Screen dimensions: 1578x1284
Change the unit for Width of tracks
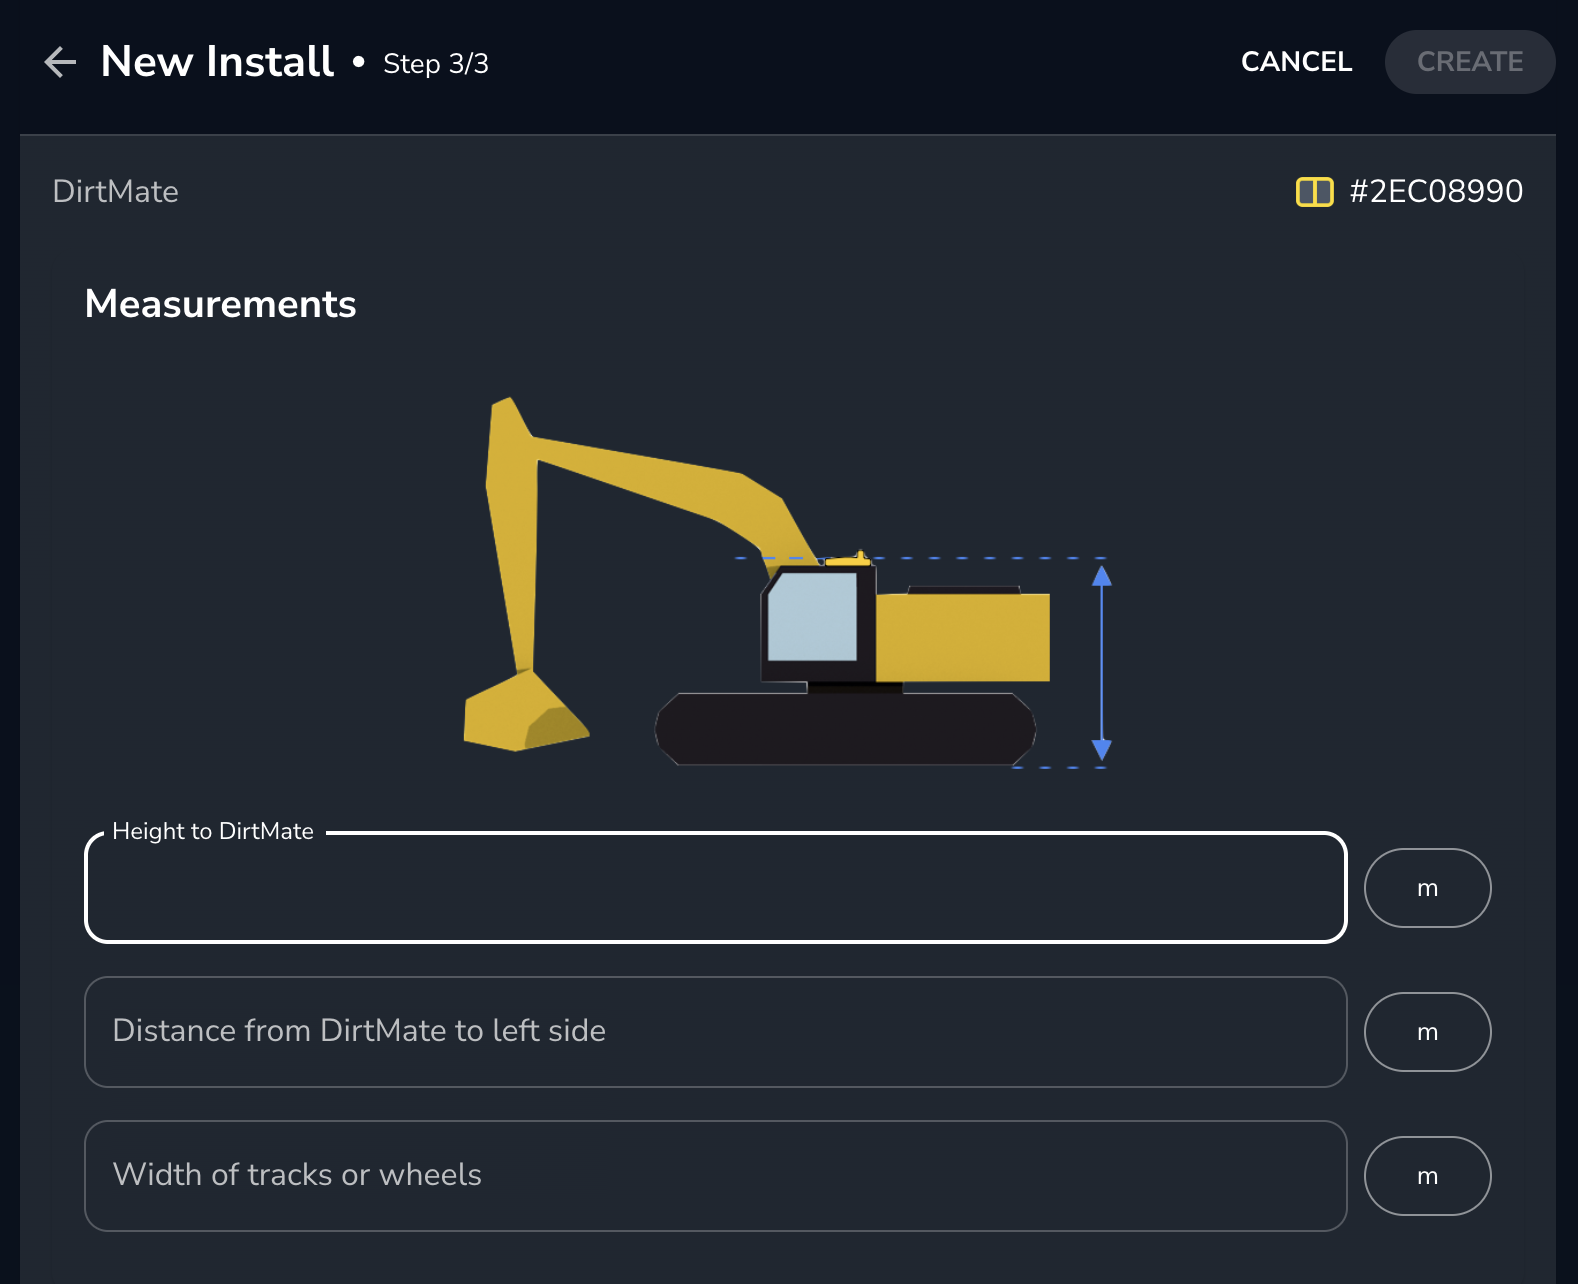[x=1427, y=1176]
